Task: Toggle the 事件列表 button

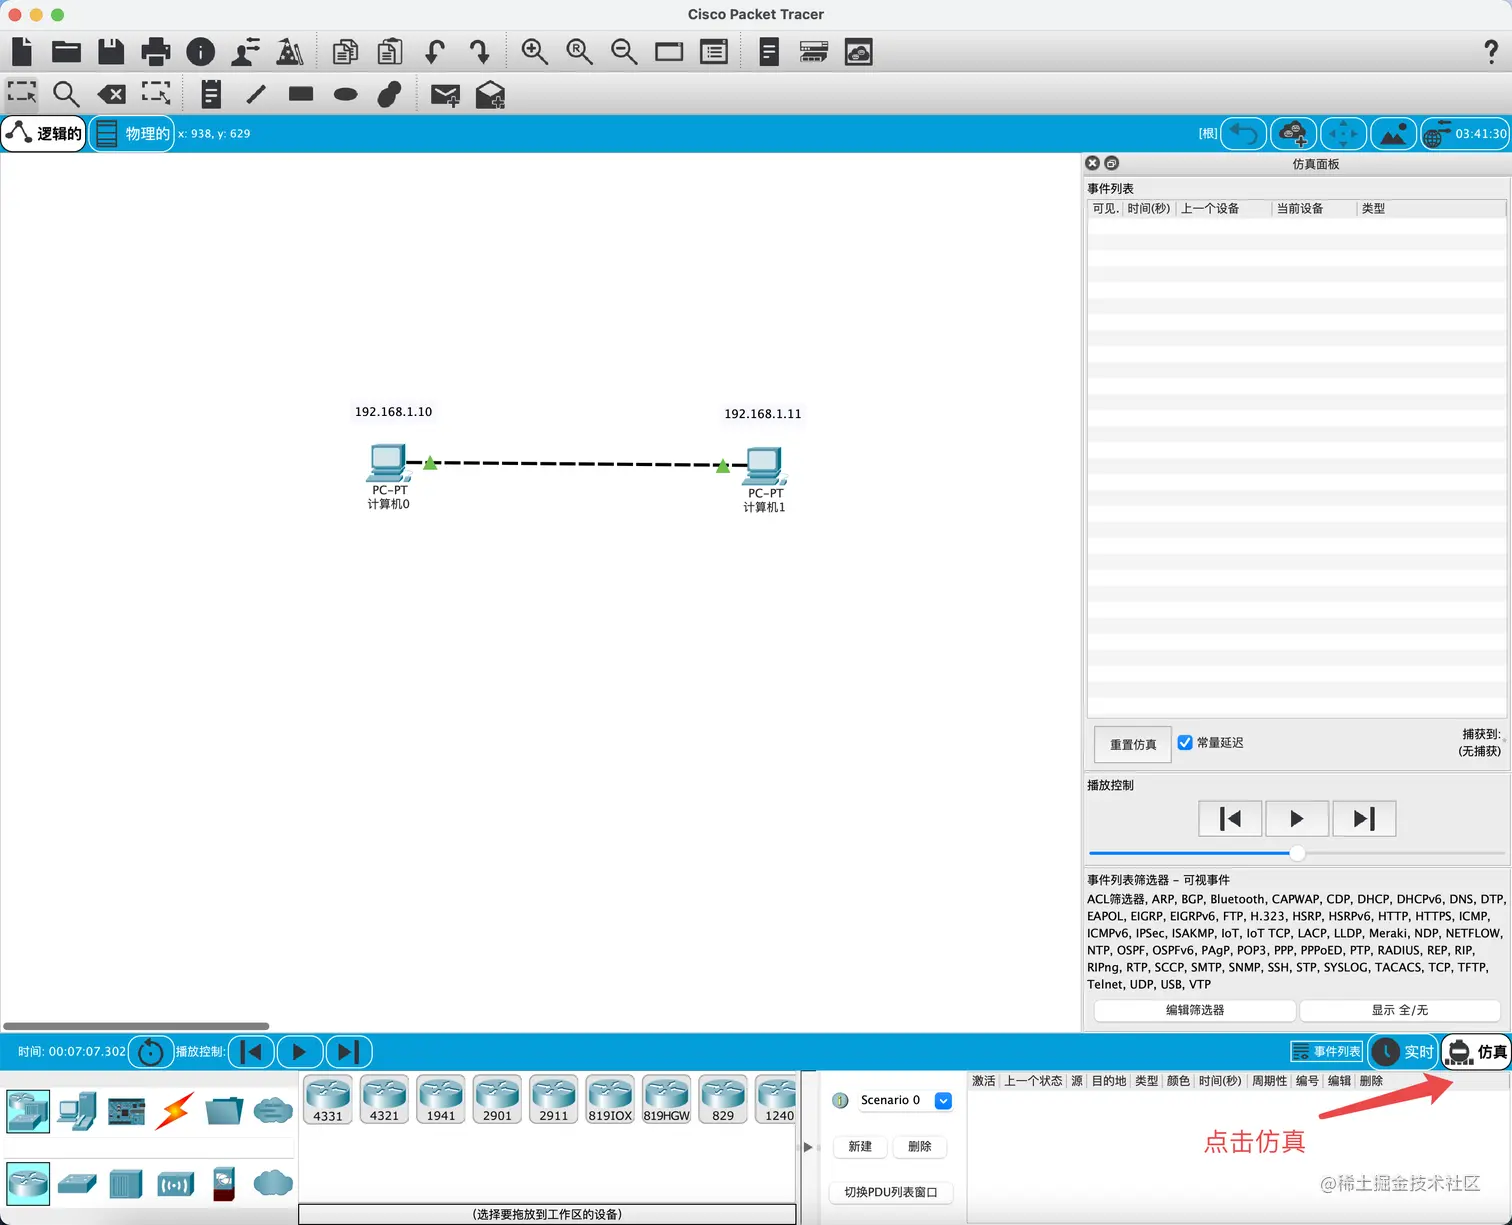Action: pyautogui.click(x=1327, y=1052)
